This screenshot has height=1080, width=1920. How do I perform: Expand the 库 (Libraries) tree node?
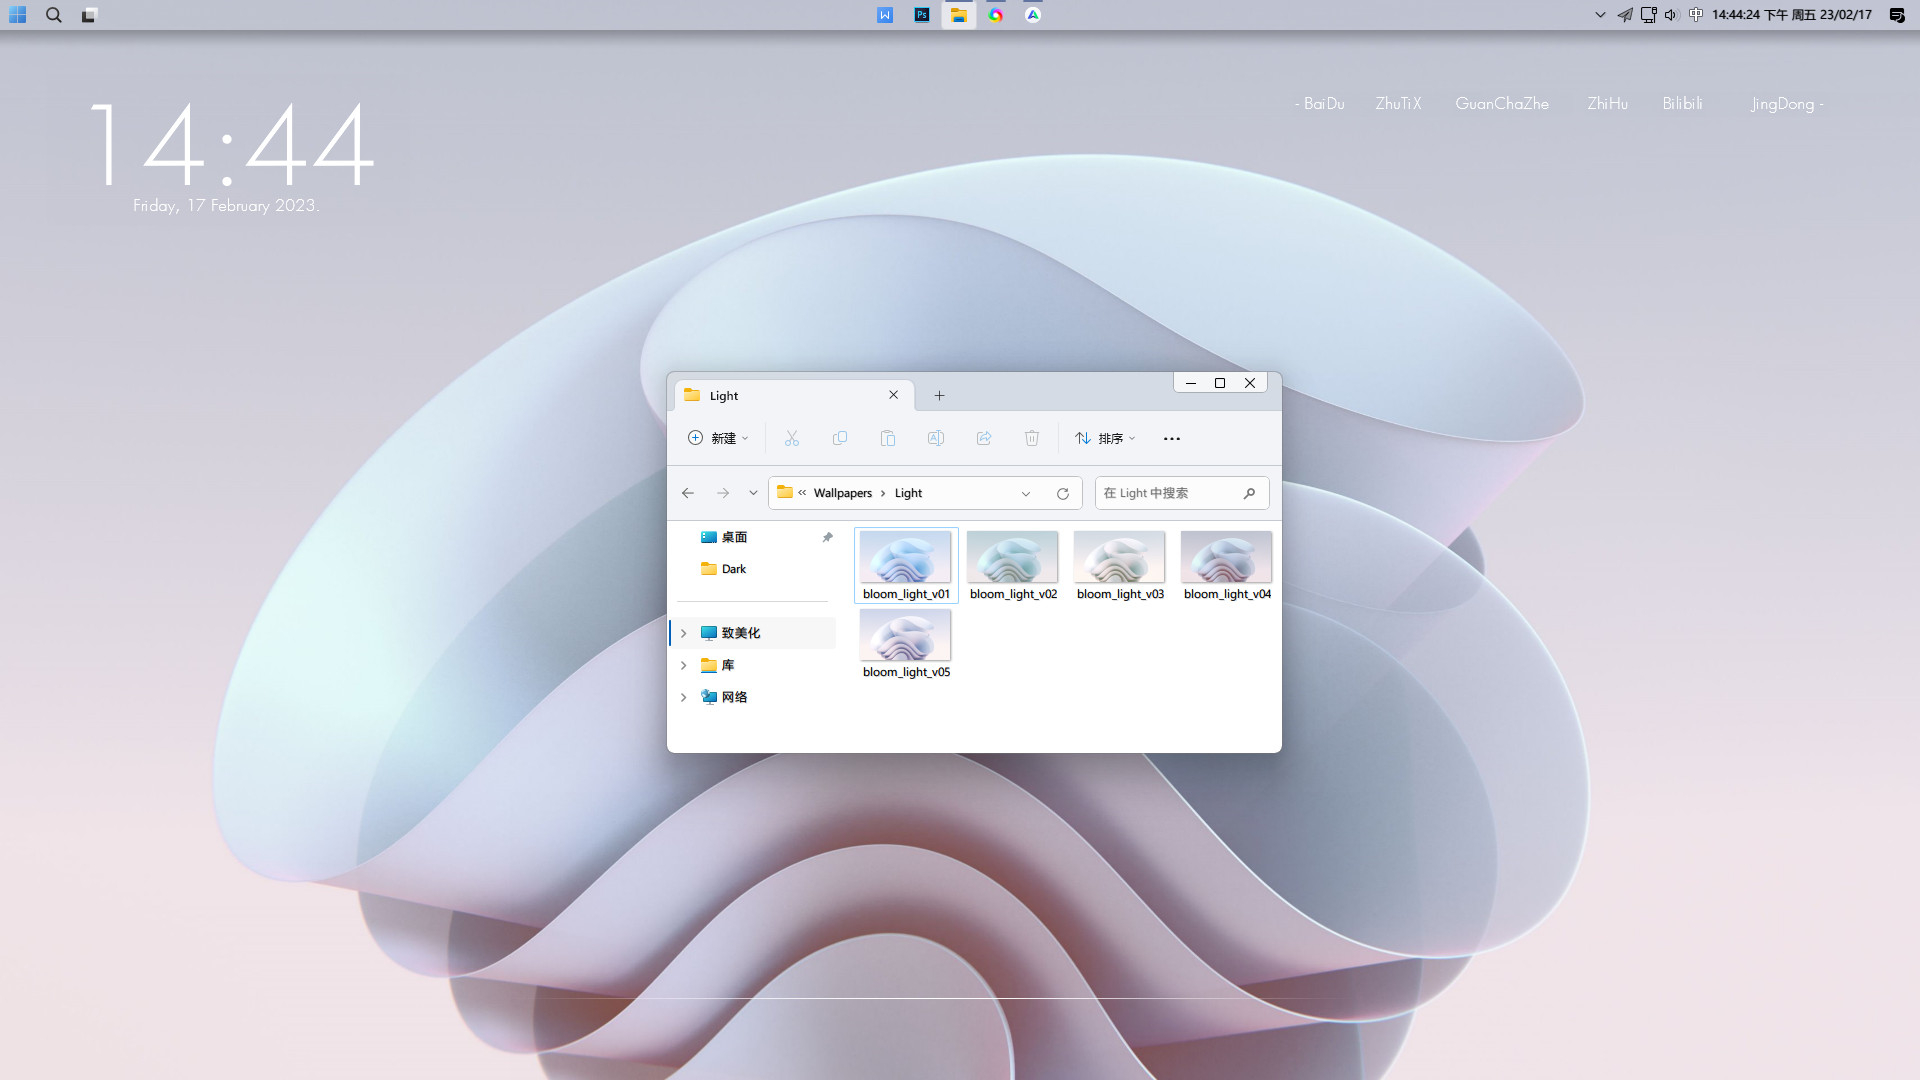coord(684,665)
